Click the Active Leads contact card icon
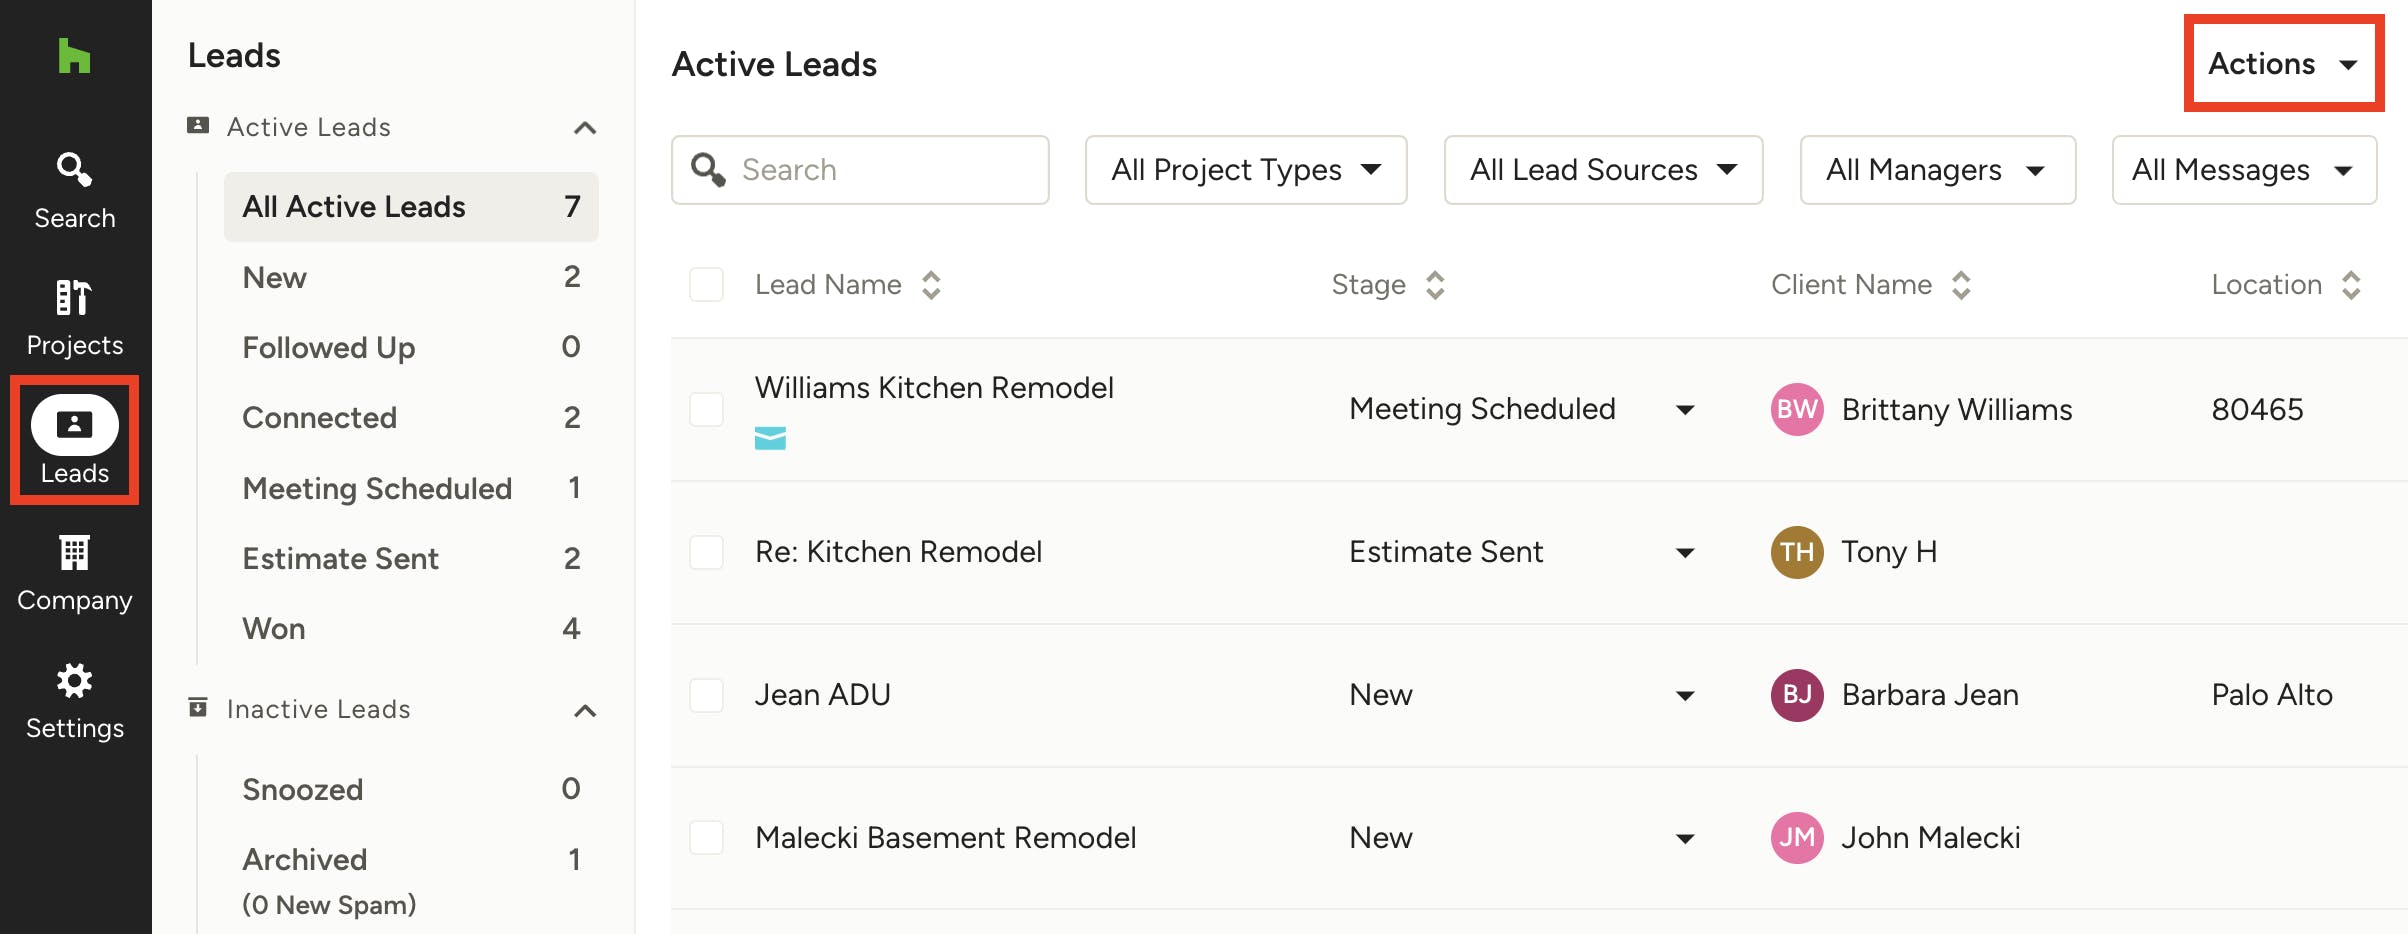 [x=198, y=124]
